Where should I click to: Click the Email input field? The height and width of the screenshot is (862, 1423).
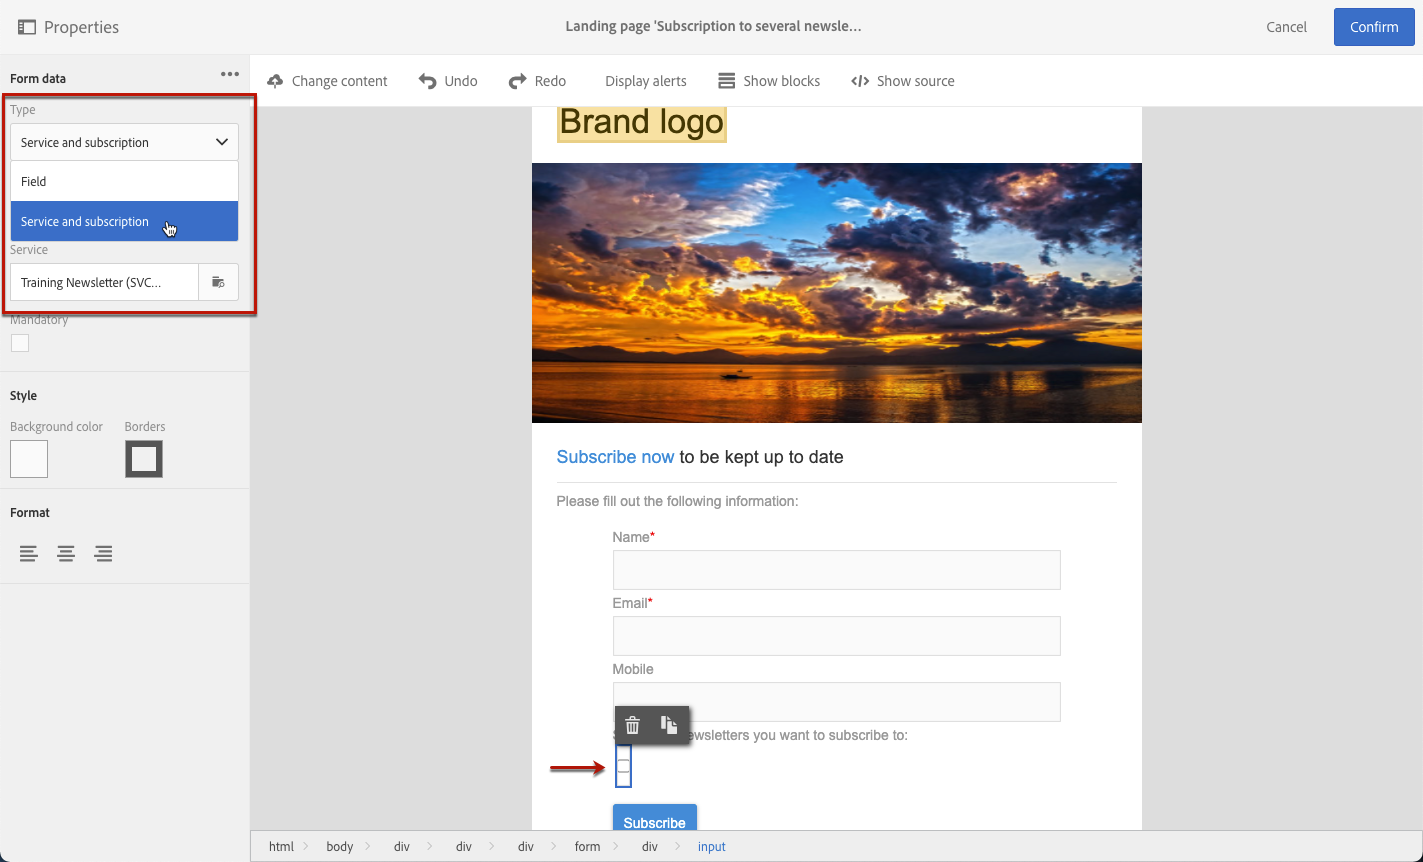[x=836, y=636]
